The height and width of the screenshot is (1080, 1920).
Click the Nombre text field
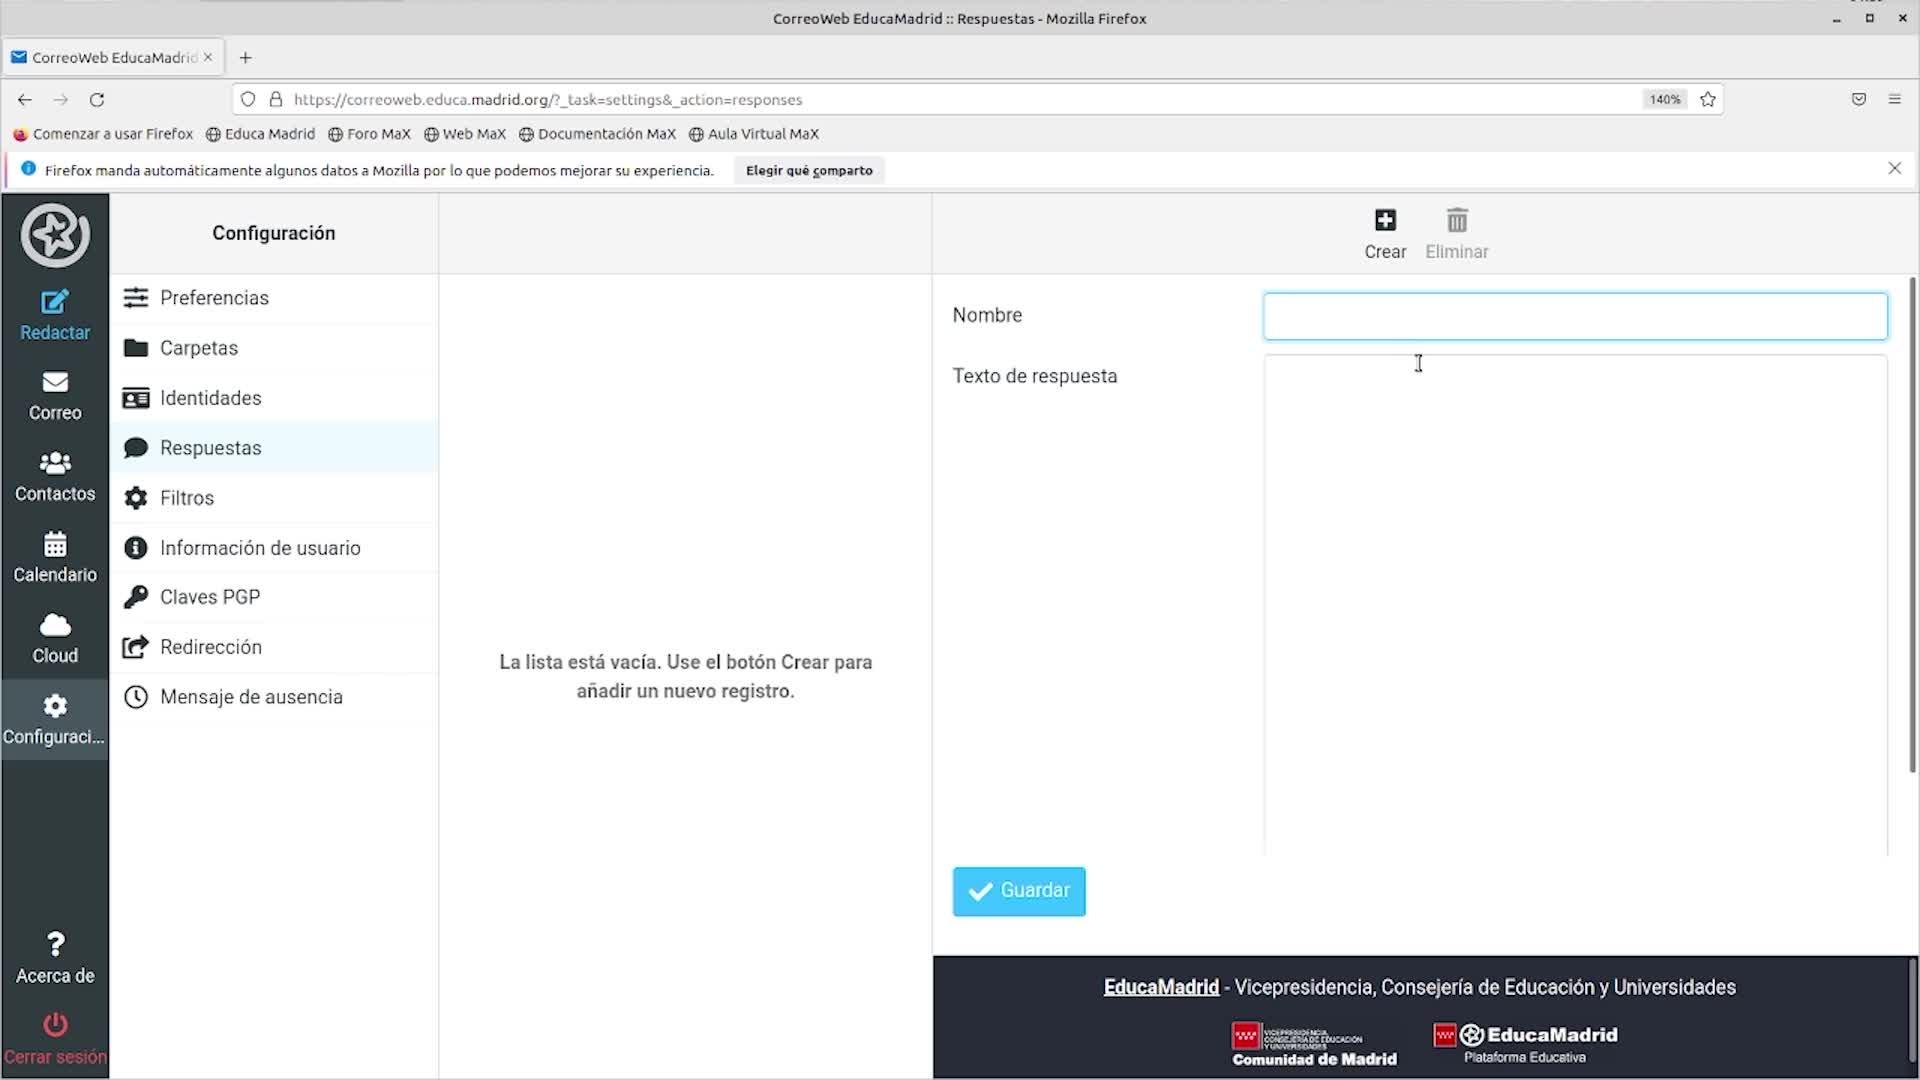pyautogui.click(x=1575, y=316)
